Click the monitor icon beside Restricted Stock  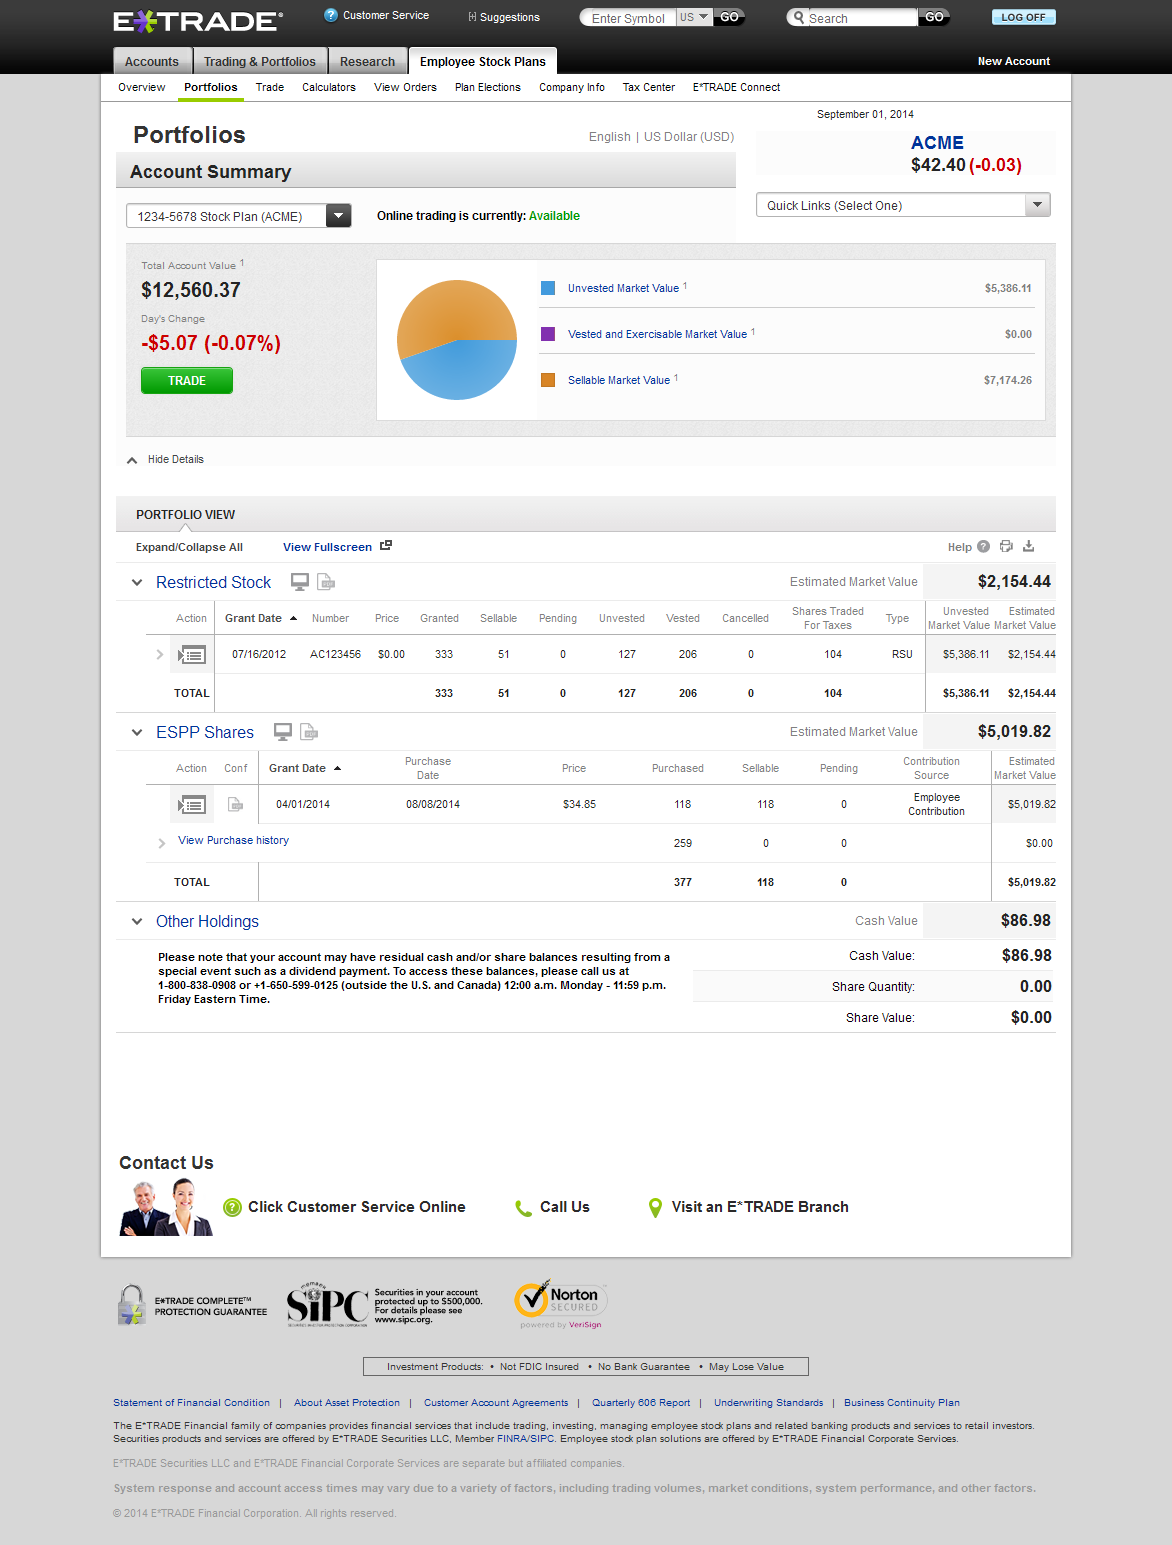(x=299, y=582)
